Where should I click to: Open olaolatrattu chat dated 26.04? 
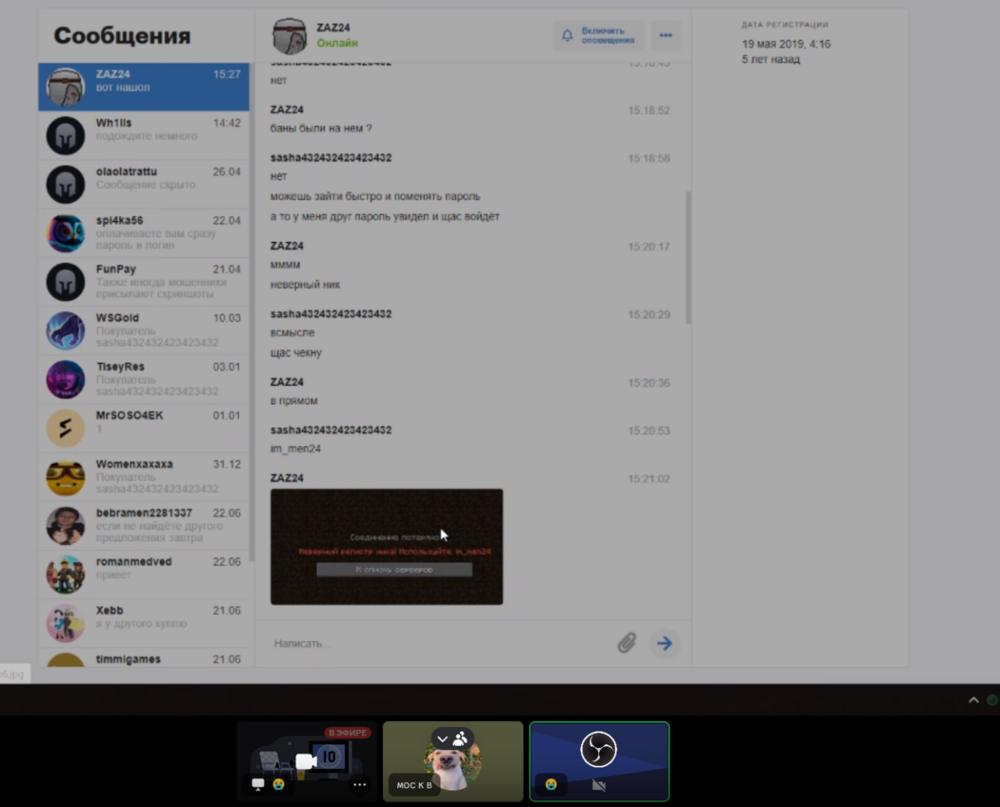143,184
